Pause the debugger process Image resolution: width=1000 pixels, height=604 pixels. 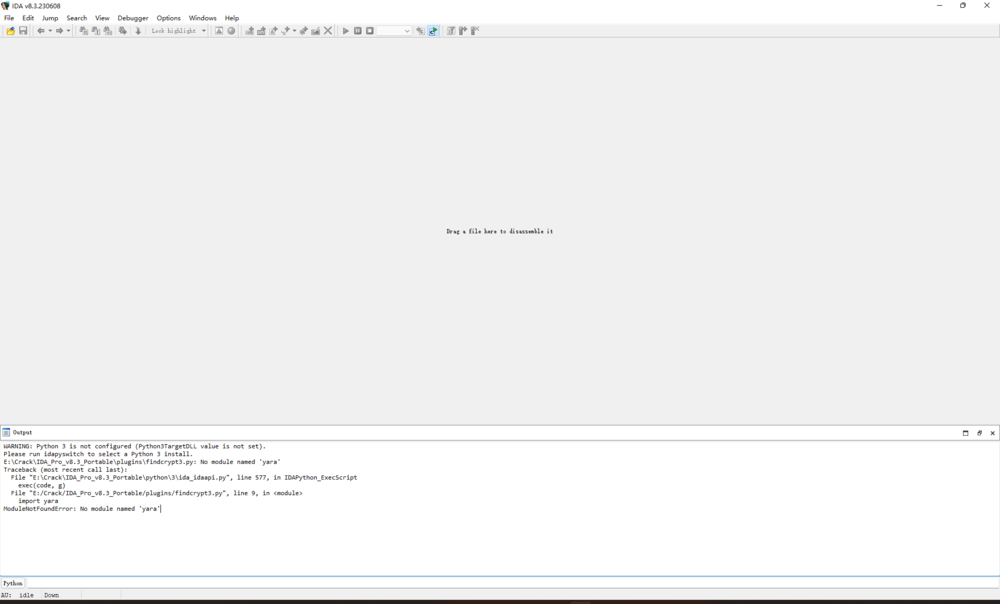358,31
